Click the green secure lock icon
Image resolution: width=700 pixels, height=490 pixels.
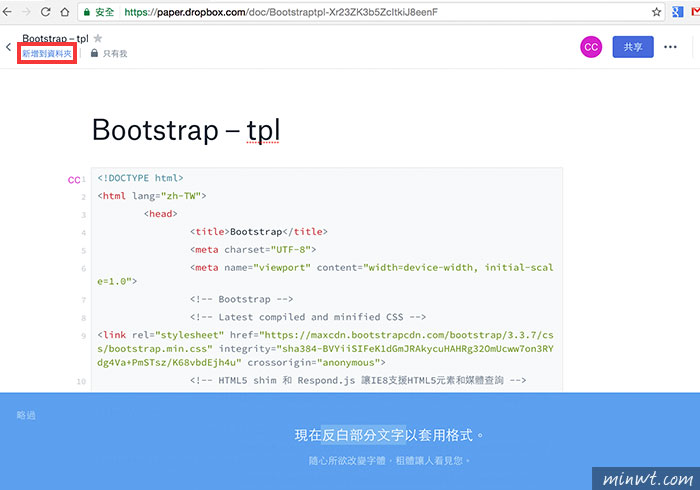[87, 12]
